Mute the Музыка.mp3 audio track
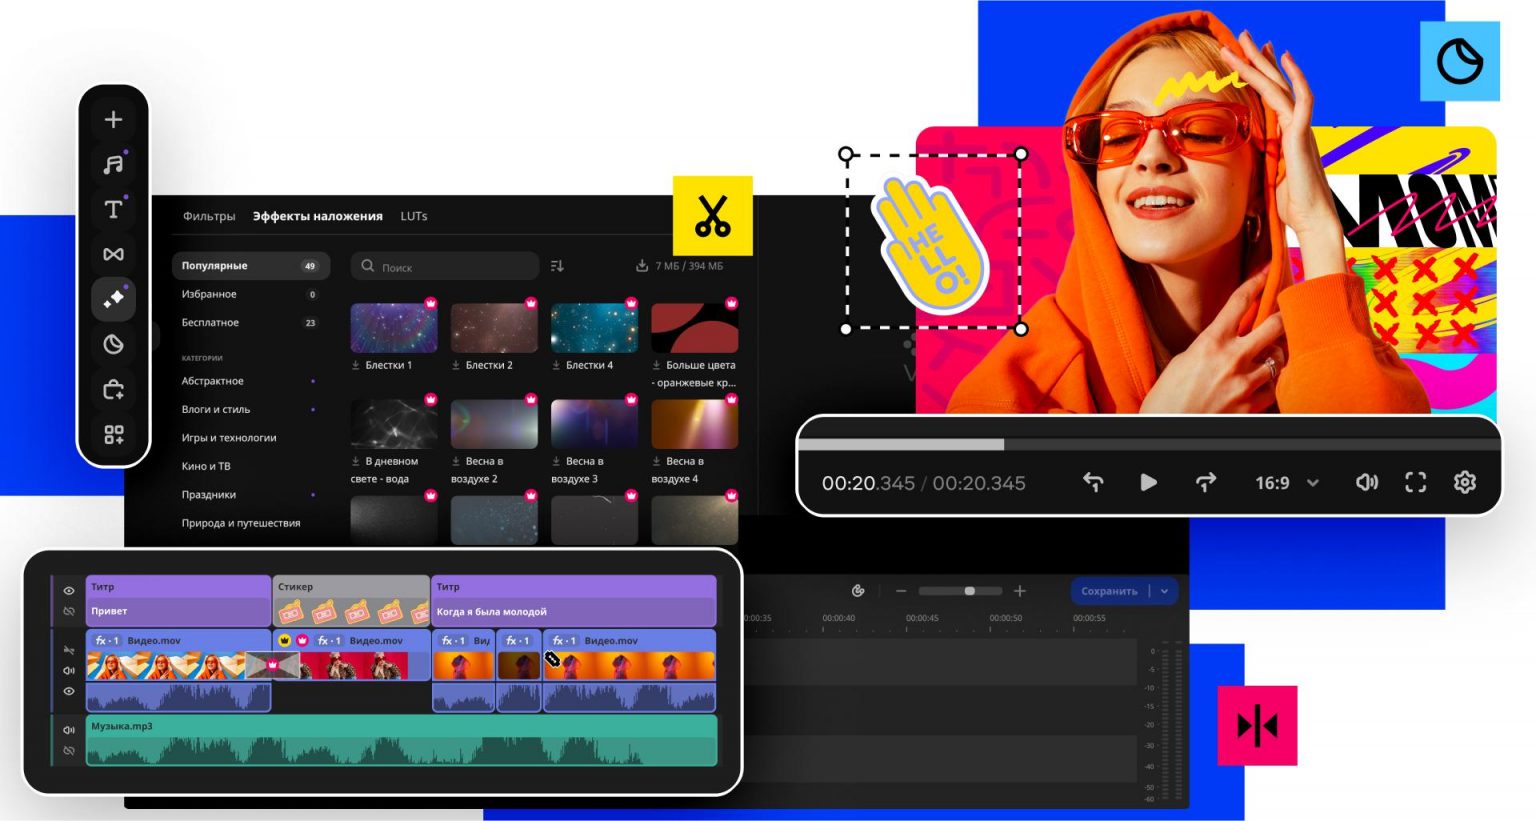The height and width of the screenshot is (821, 1536). [69, 730]
